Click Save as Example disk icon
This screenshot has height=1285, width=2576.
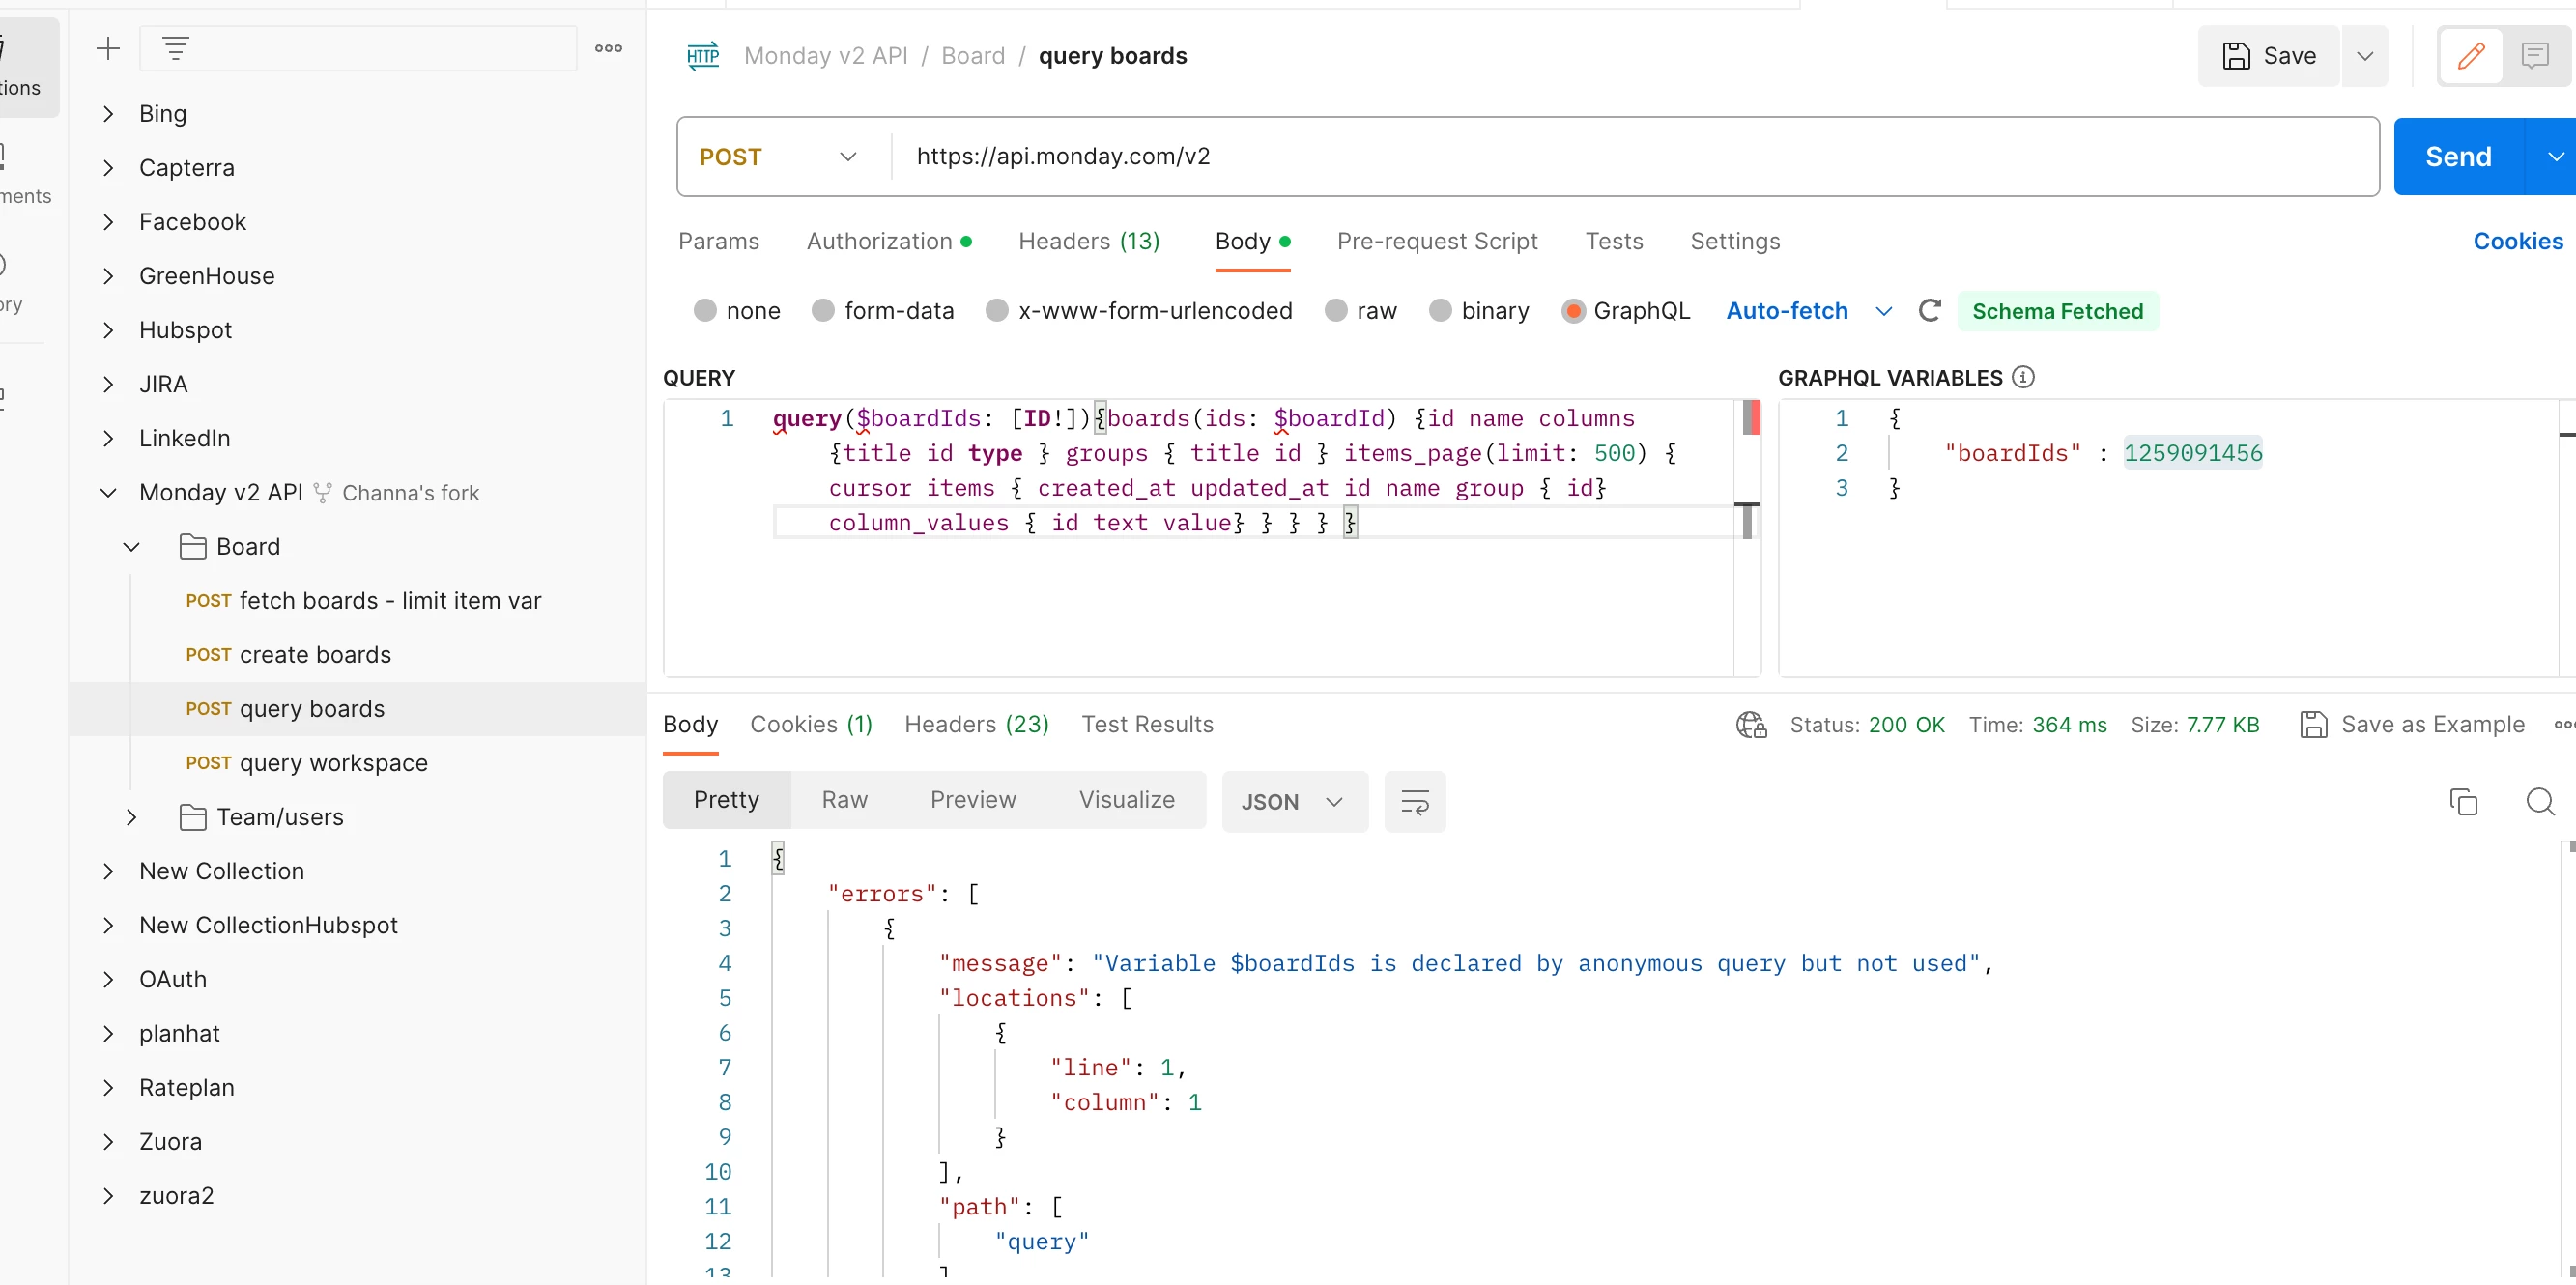coord(2313,724)
